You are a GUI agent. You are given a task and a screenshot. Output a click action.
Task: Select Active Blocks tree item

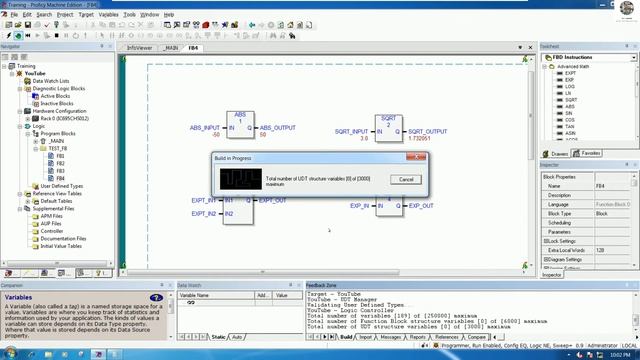[55, 96]
